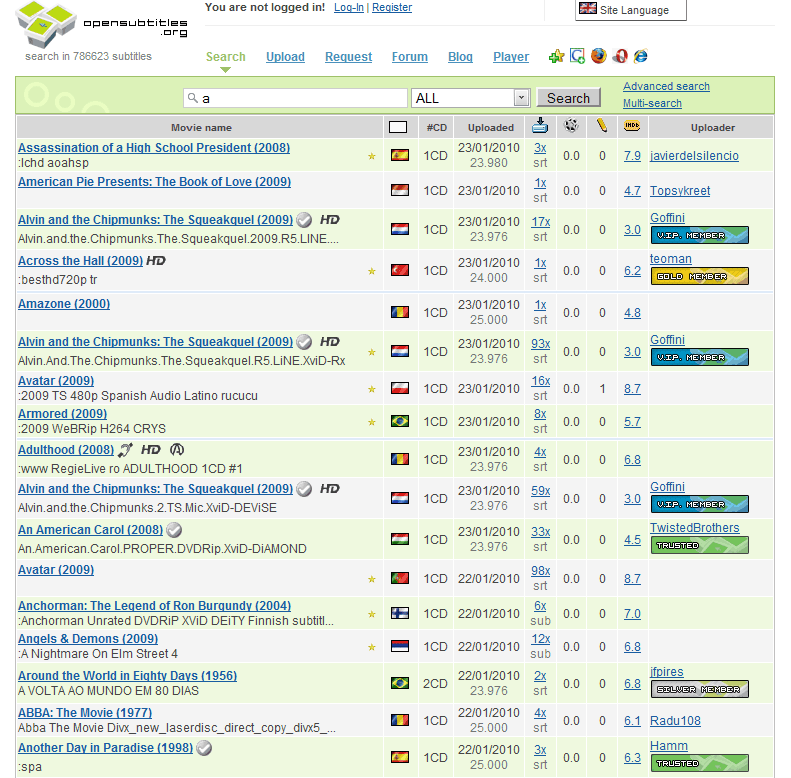Open the Site Language selector

coord(631,10)
